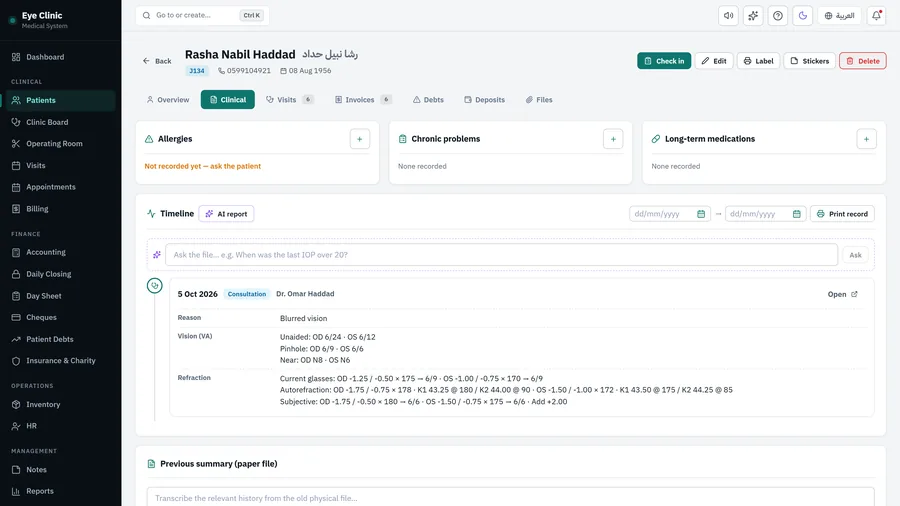Click the stethoscope timeline marker icon
This screenshot has height=506, width=900.
(x=154, y=286)
